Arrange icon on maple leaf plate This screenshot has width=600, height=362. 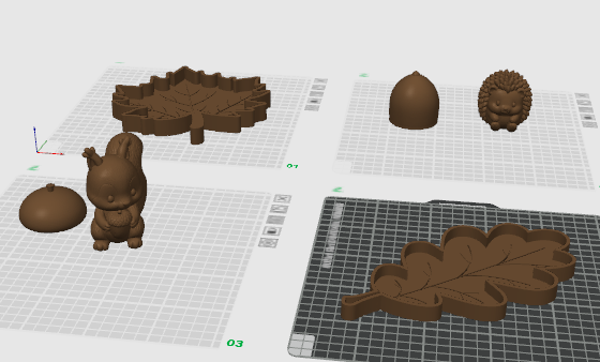[316, 94]
